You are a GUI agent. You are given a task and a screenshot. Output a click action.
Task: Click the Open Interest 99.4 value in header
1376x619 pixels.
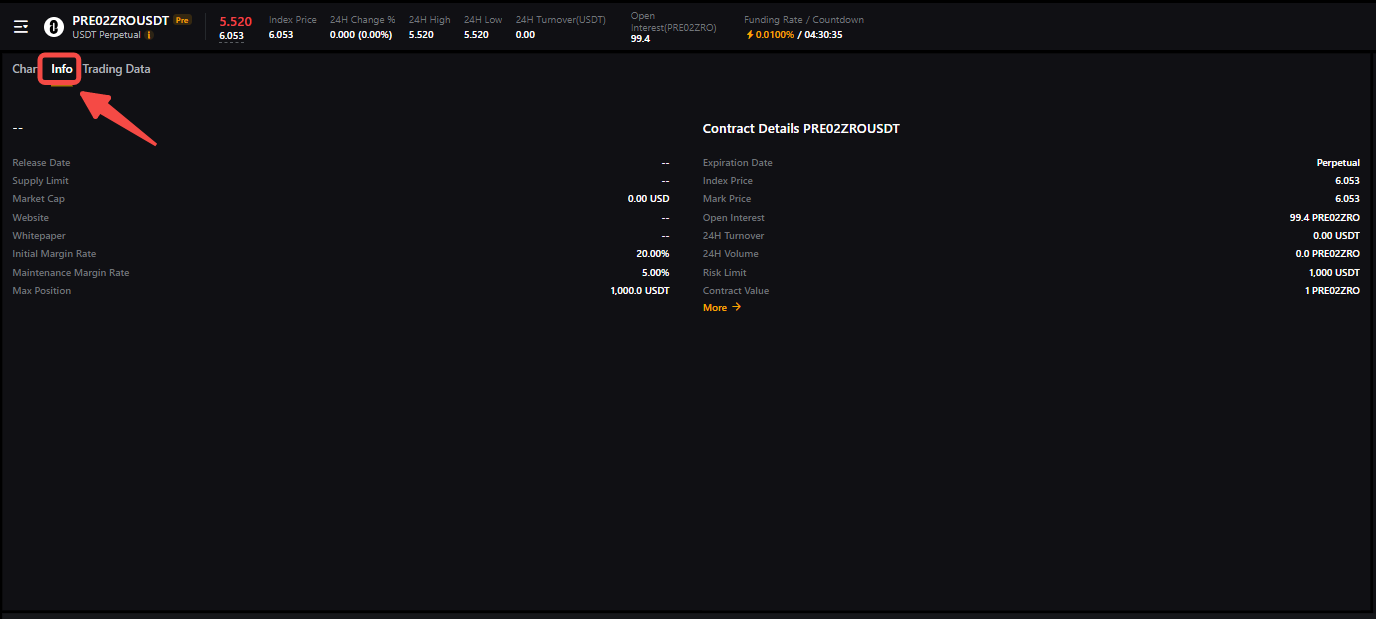(640, 39)
